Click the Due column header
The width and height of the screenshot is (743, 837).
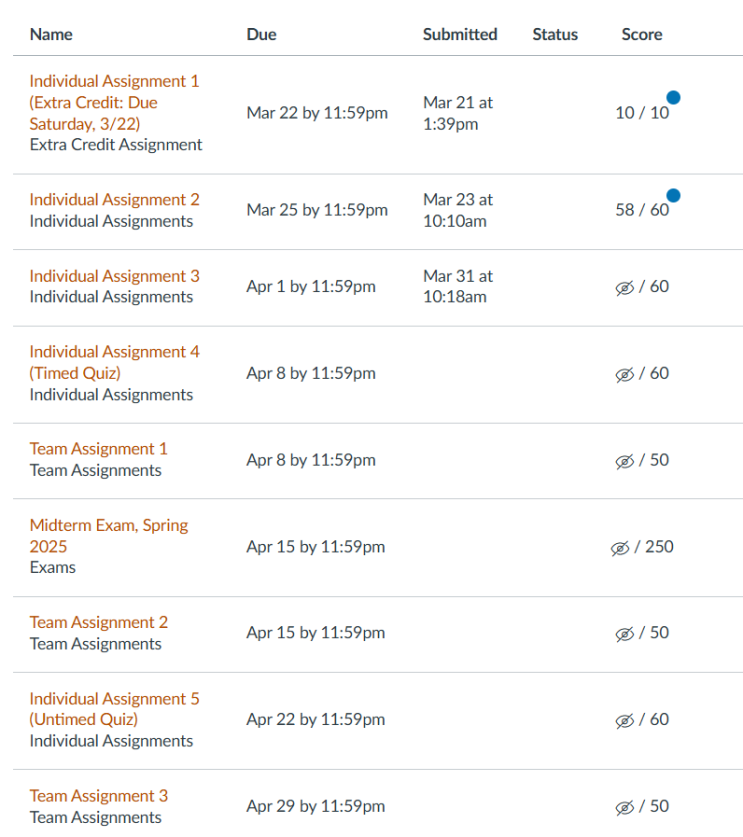tap(261, 34)
